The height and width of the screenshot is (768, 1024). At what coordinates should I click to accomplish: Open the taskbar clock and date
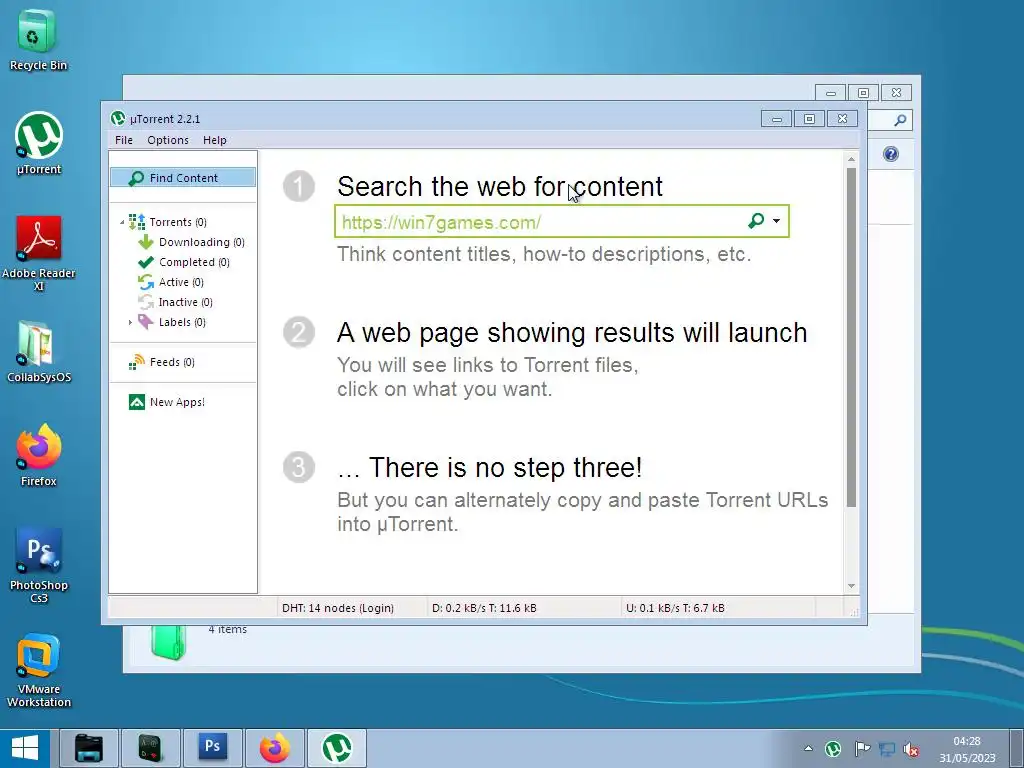pyautogui.click(x=967, y=749)
